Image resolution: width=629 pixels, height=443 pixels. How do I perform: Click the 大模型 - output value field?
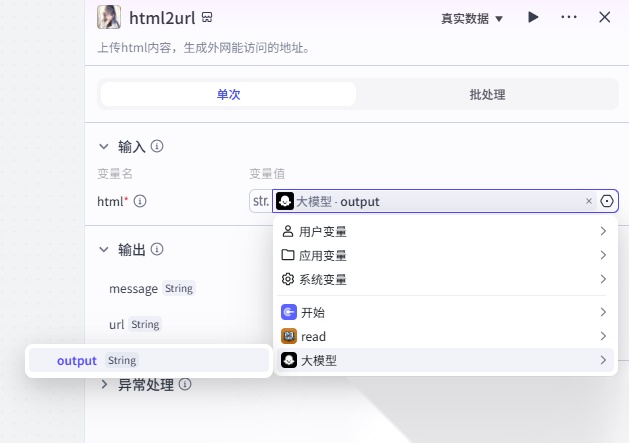[x=435, y=201]
